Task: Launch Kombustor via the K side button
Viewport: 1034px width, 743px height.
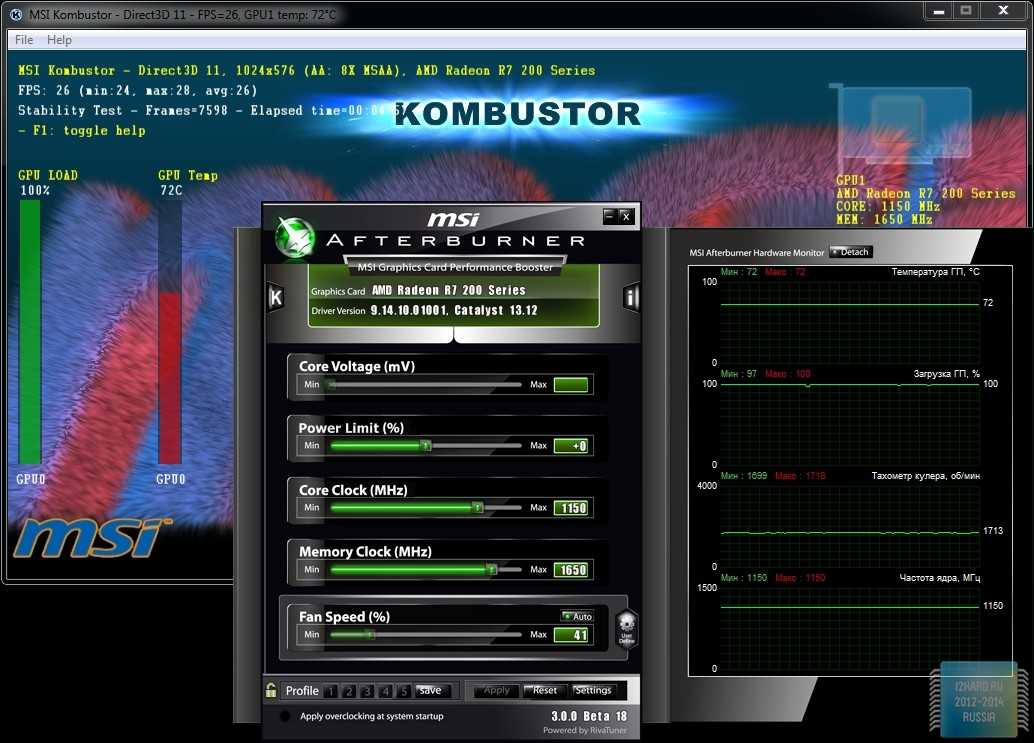Action: pos(275,297)
